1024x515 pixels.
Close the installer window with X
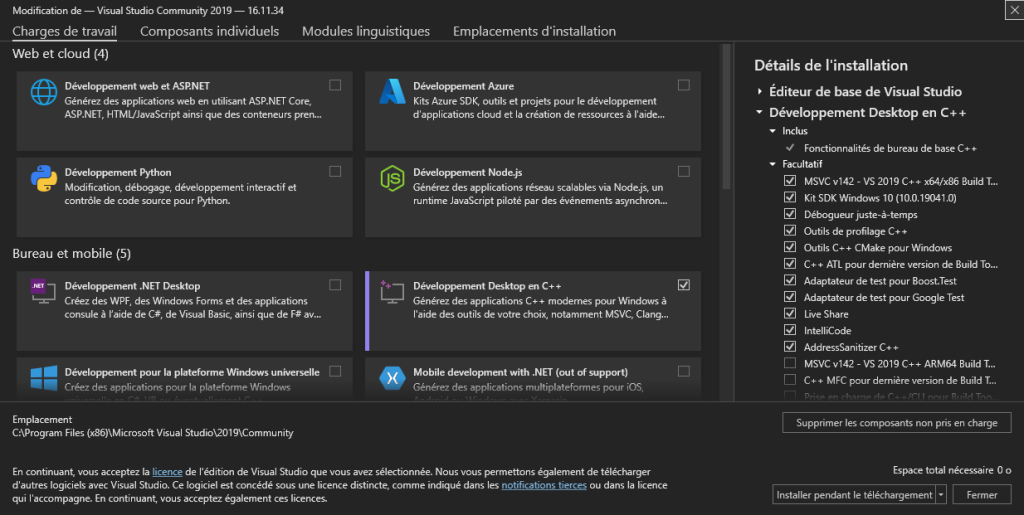(x=1014, y=10)
